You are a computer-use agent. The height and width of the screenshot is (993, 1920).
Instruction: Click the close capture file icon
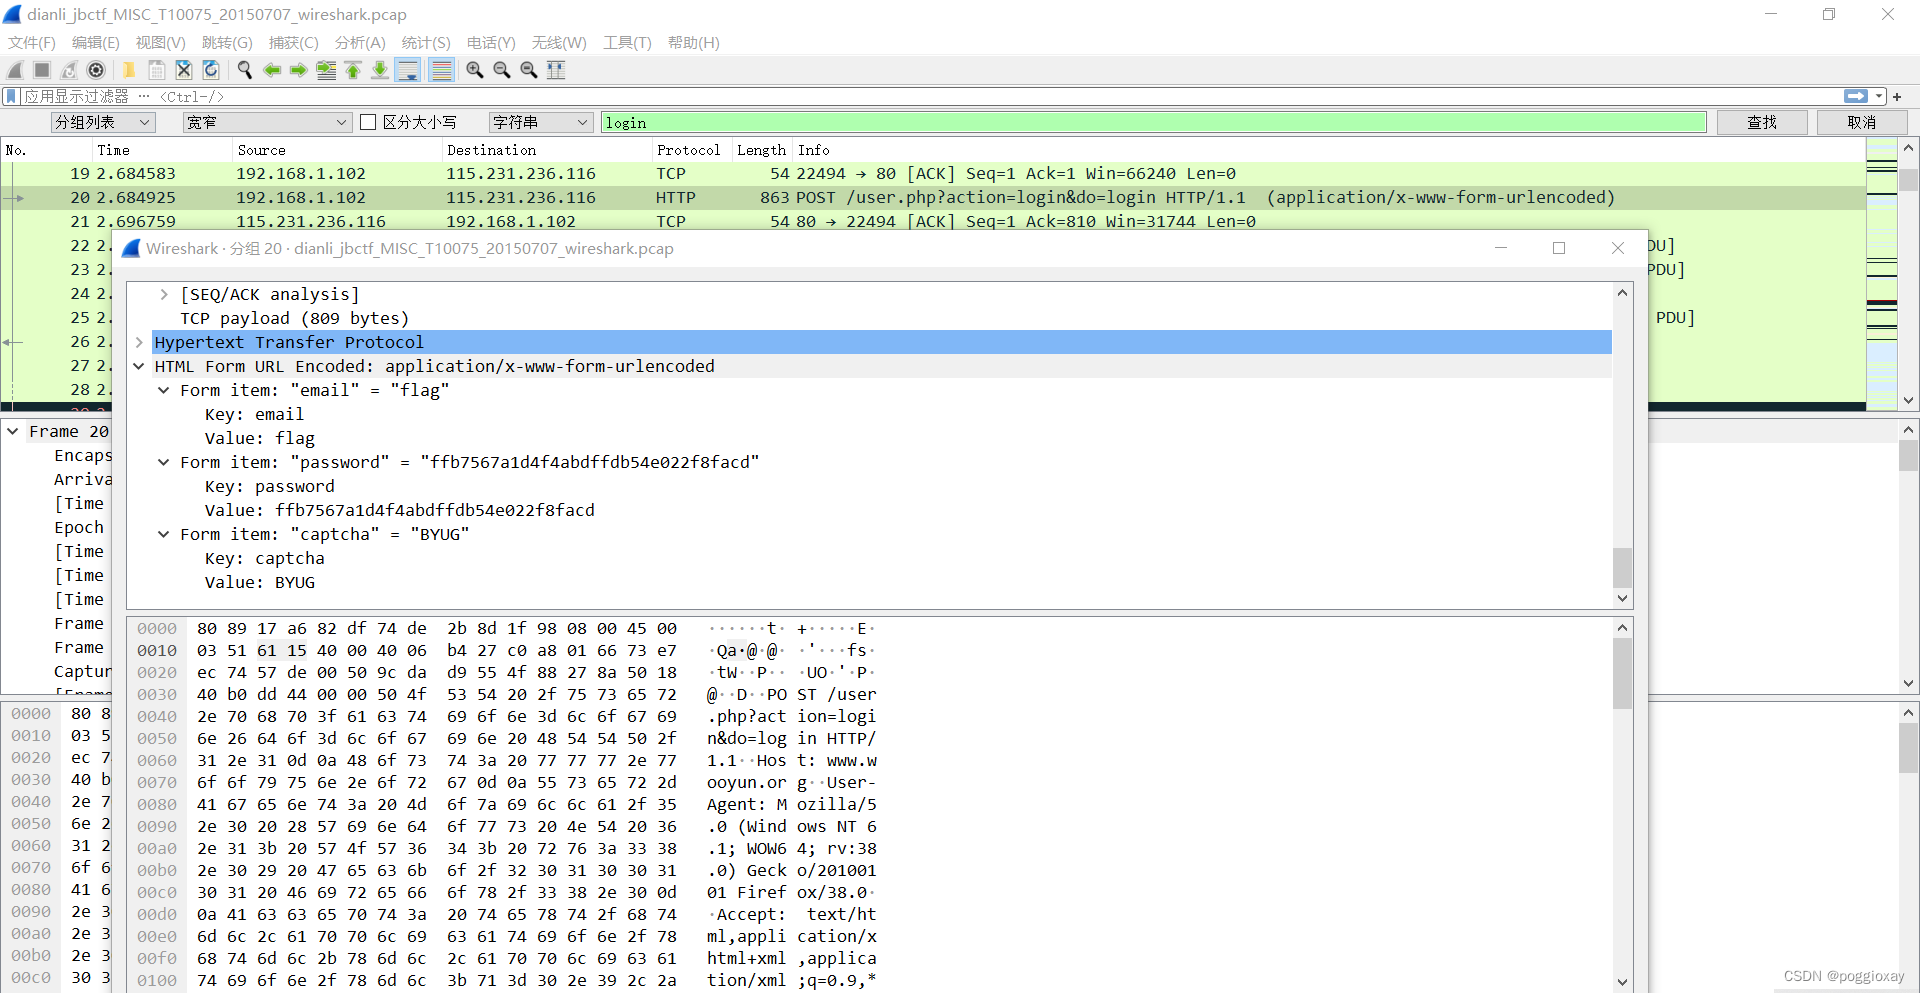pyautogui.click(x=184, y=70)
